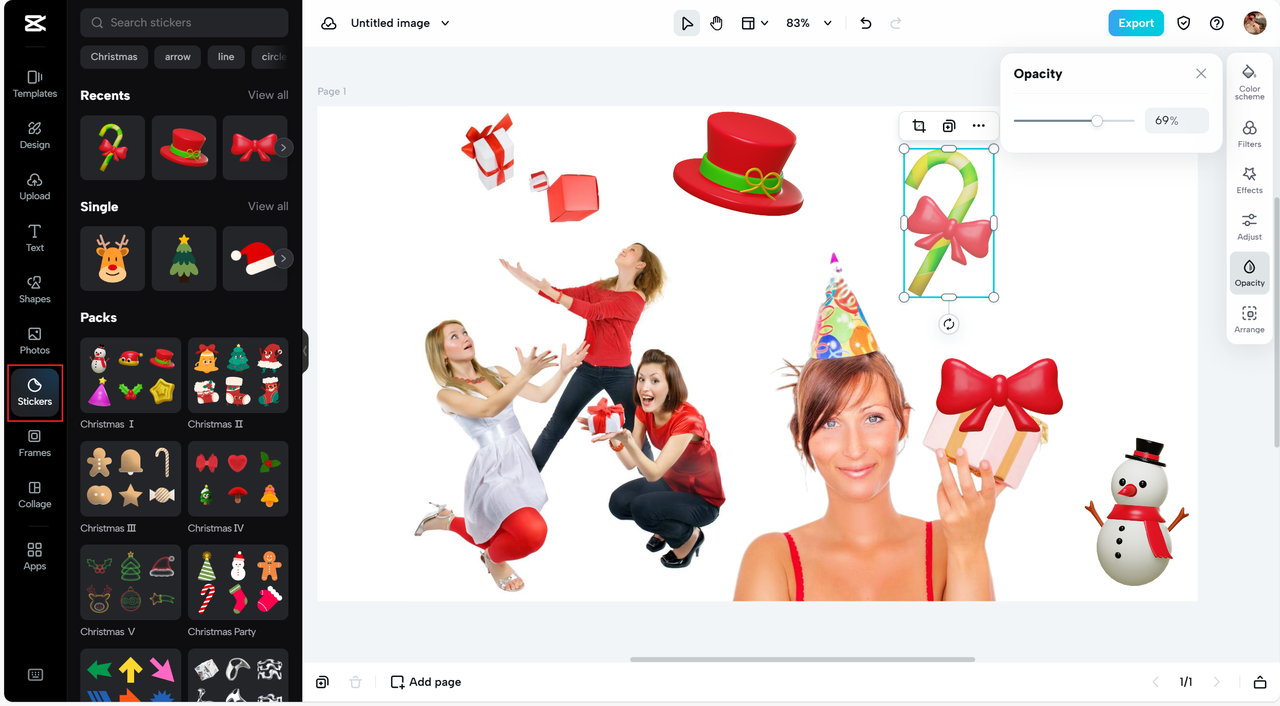Open the Christmas III sticker pack
This screenshot has height=706, width=1280.
131,479
